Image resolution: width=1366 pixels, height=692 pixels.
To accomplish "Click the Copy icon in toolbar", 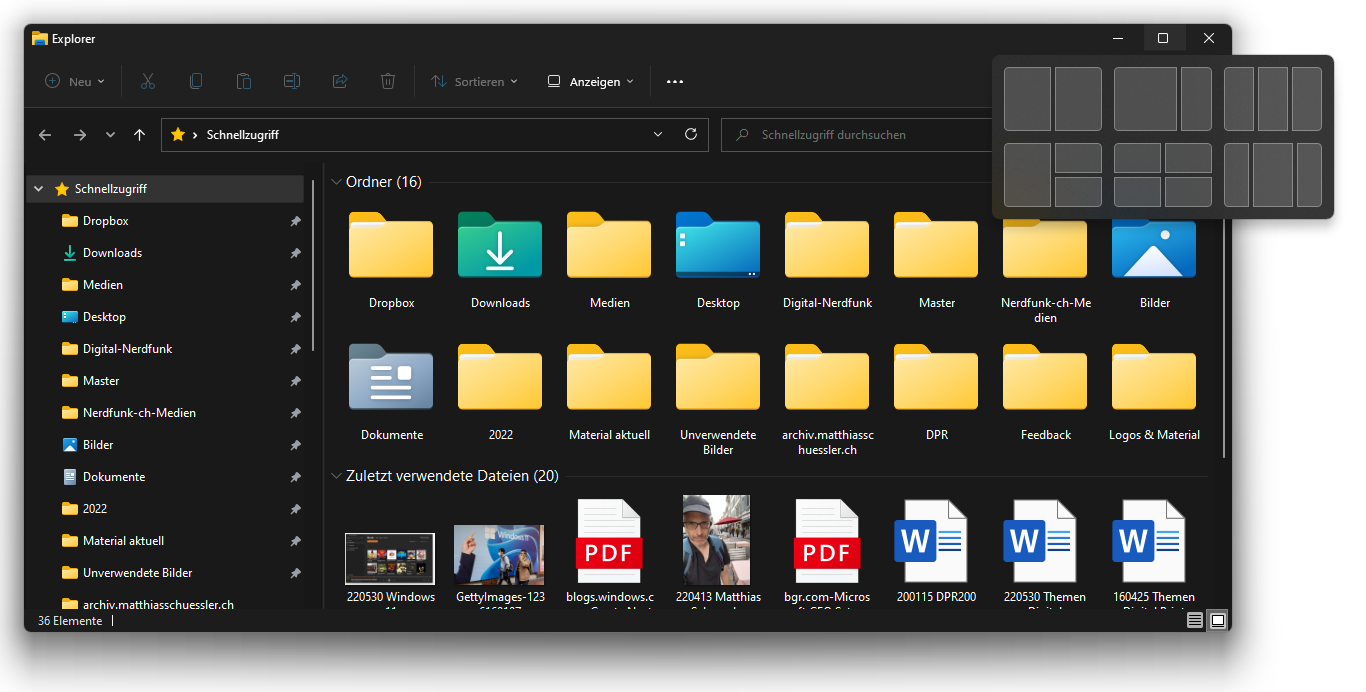I will pos(196,81).
